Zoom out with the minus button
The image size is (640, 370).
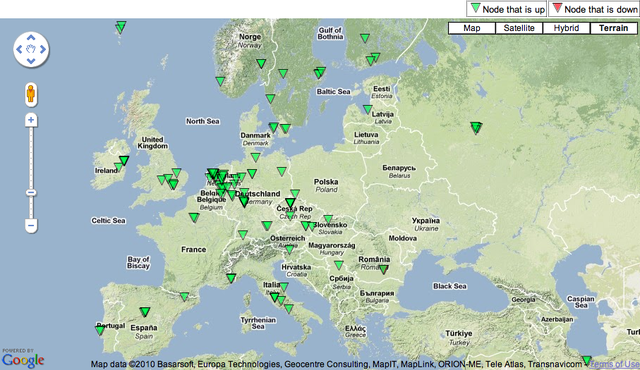tap(31, 225)
